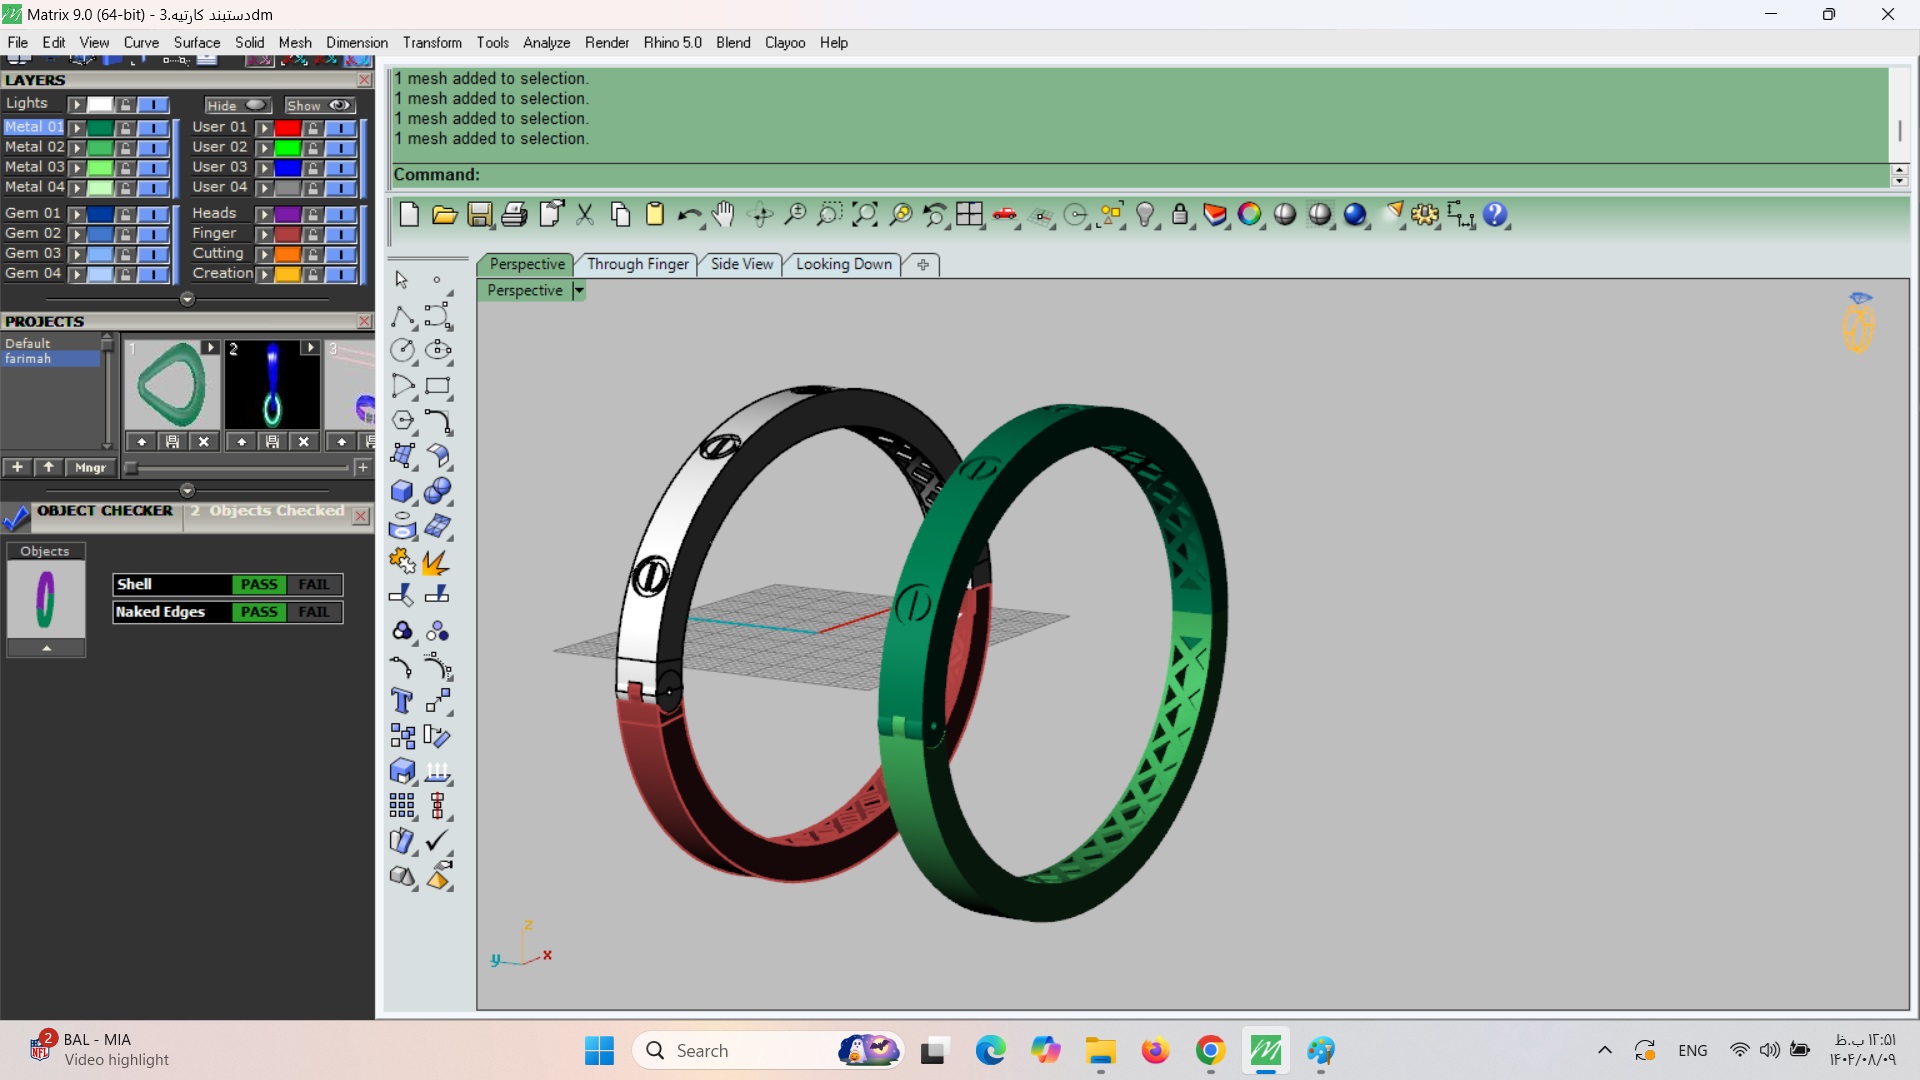The image size is (1920, 1080).
Task: Toggle lock on User 01 layer
Action: click(x=313, y=128)
